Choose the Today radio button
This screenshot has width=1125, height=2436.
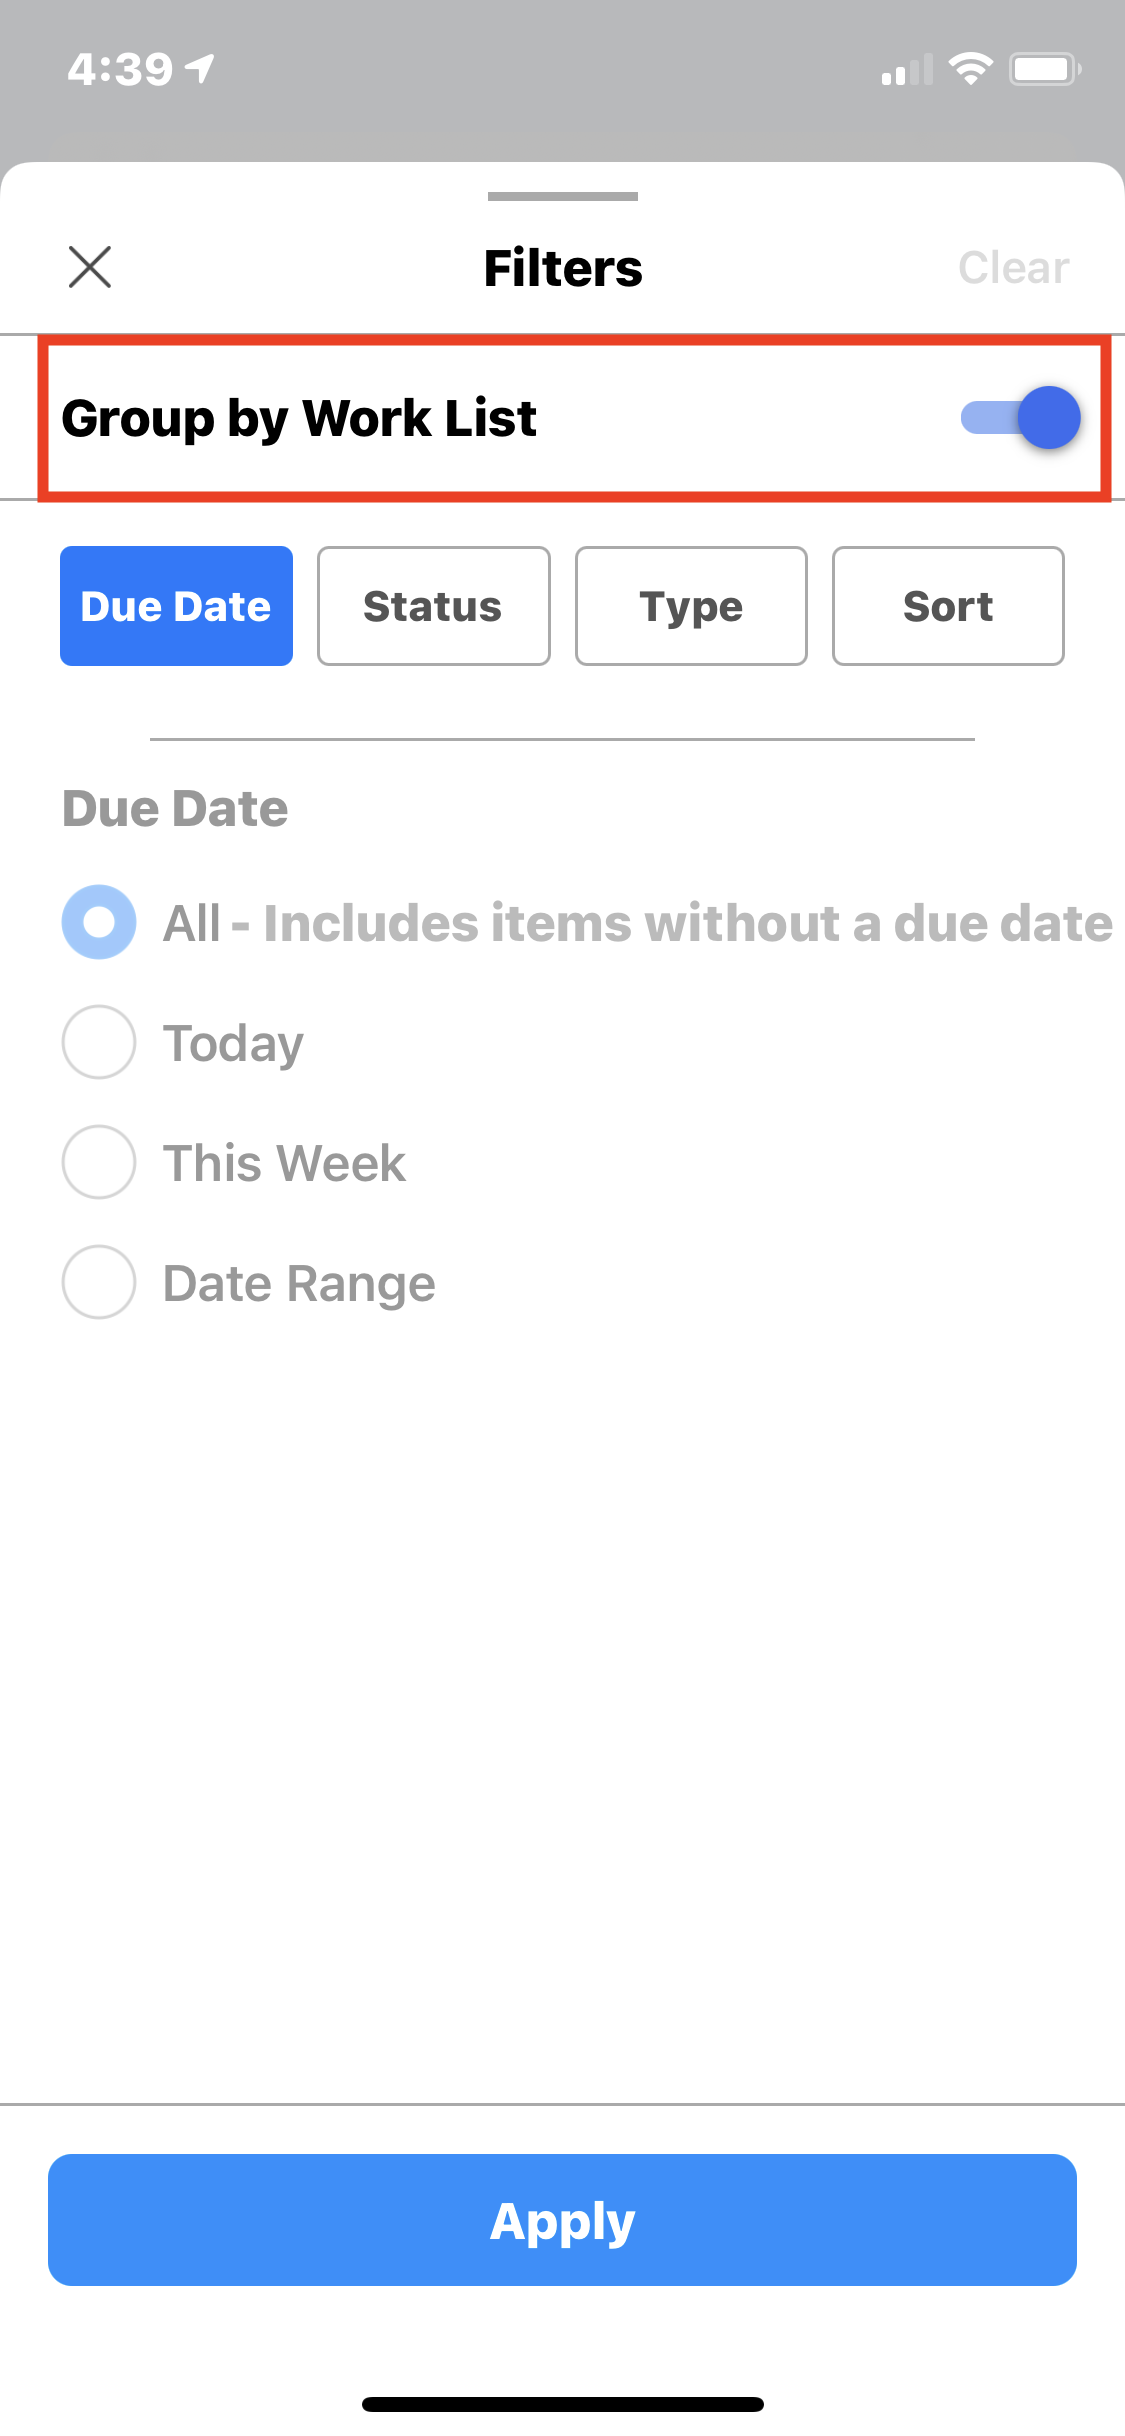(x=99, y=1042)
